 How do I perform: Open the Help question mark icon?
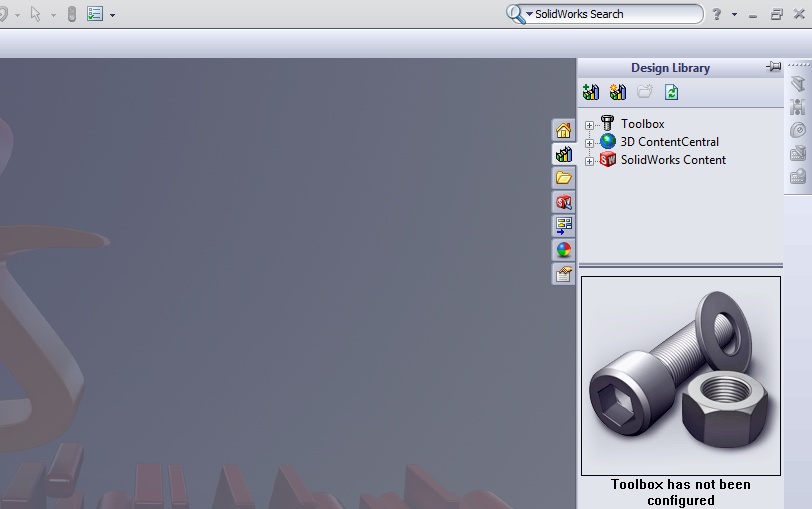(x=717, y=14)
